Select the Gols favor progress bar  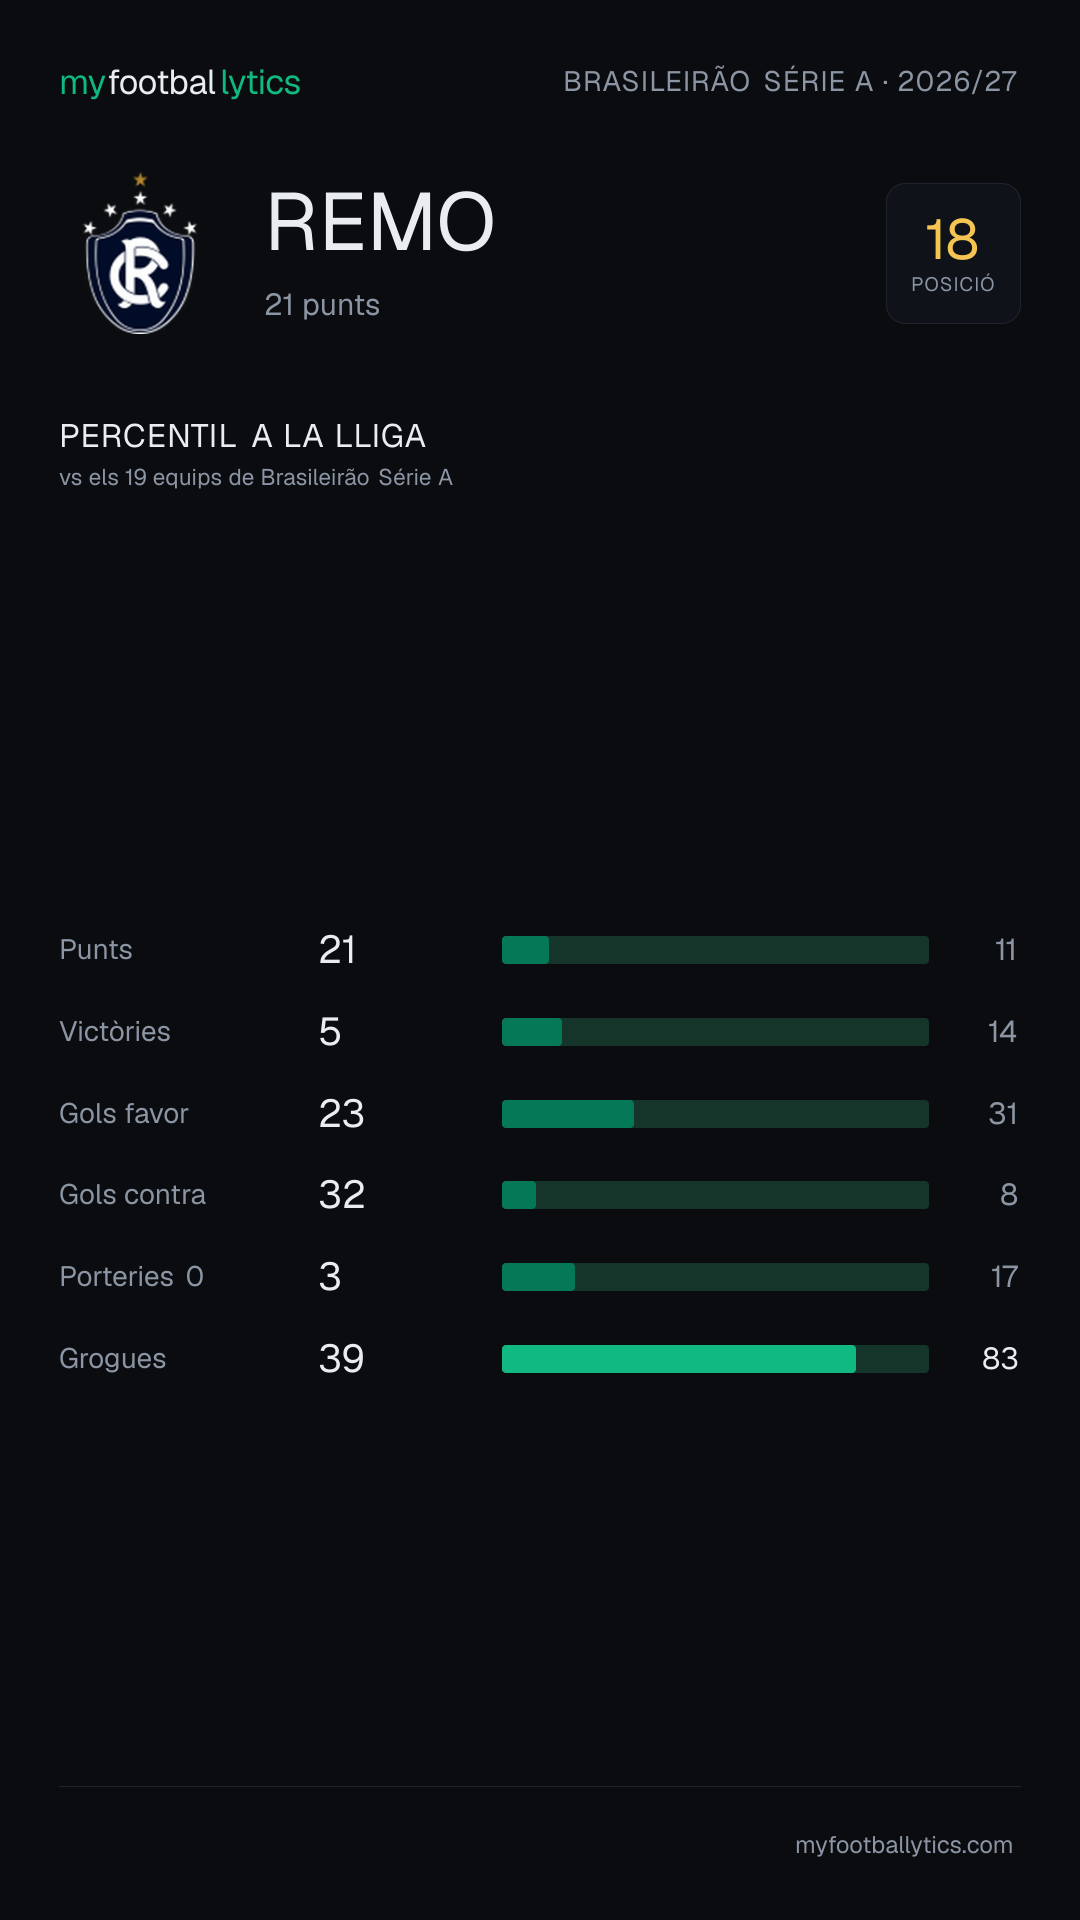point(715,1114)
